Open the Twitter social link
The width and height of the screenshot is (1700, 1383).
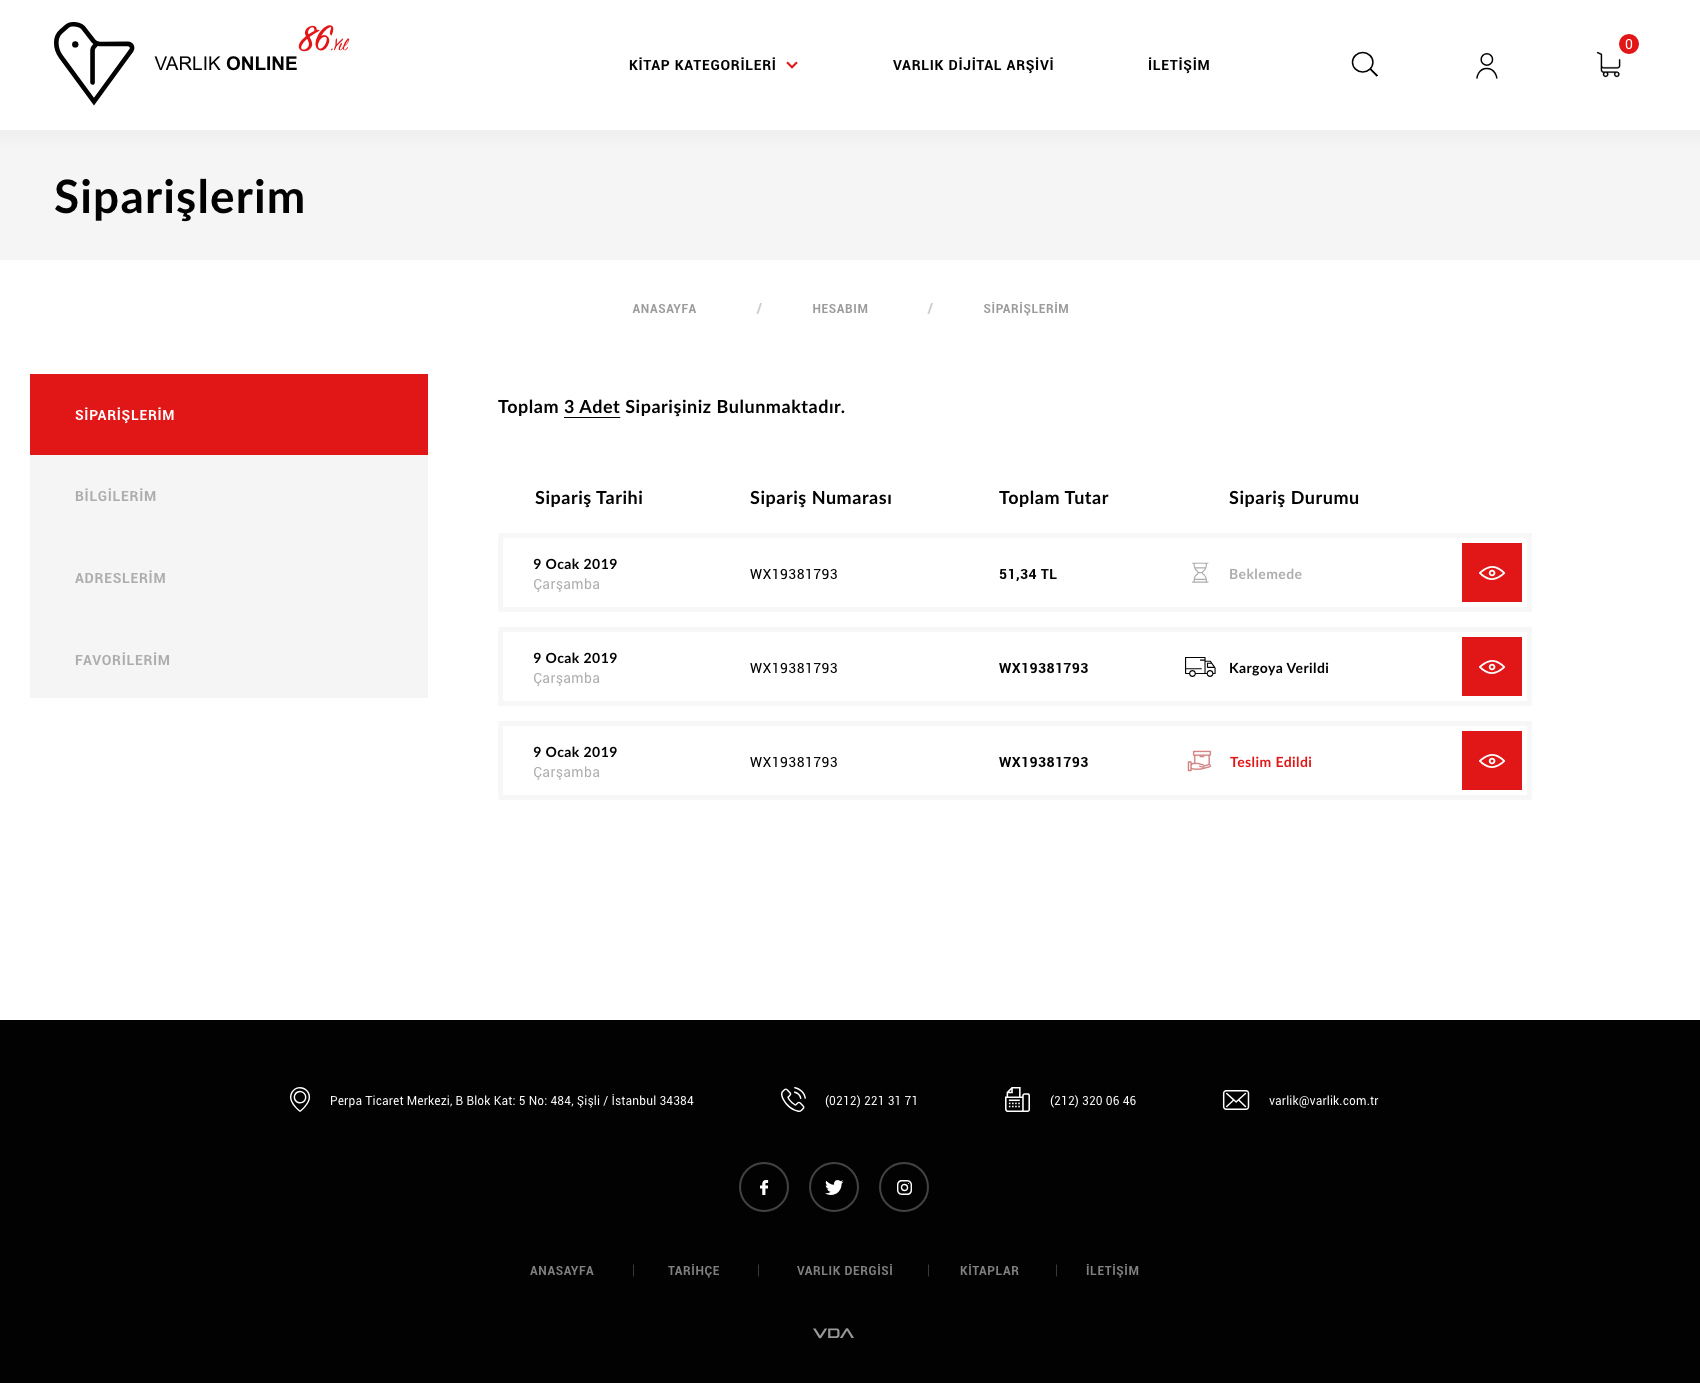pyautogui.click(x=834, y=1187)
